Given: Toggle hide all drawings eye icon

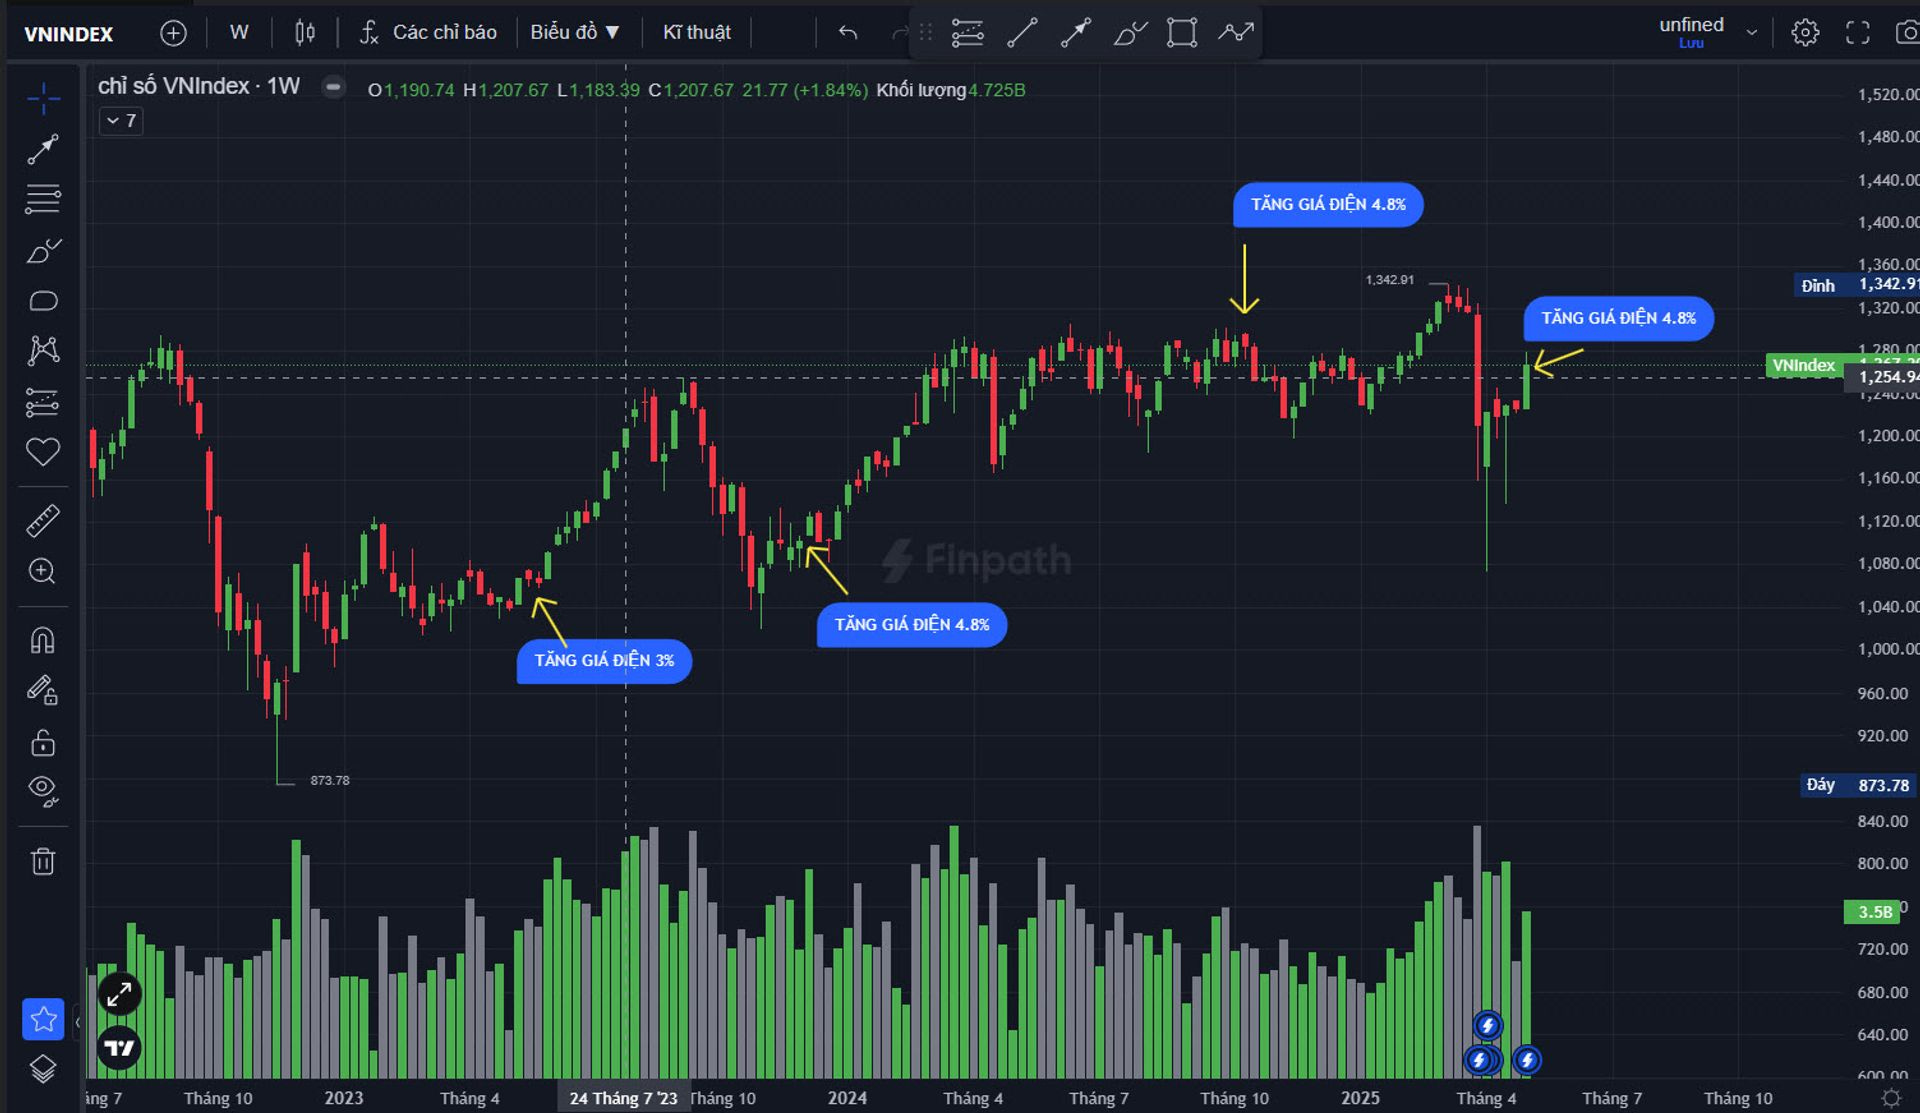Looking at the screenshot, I should coord(42,791).
